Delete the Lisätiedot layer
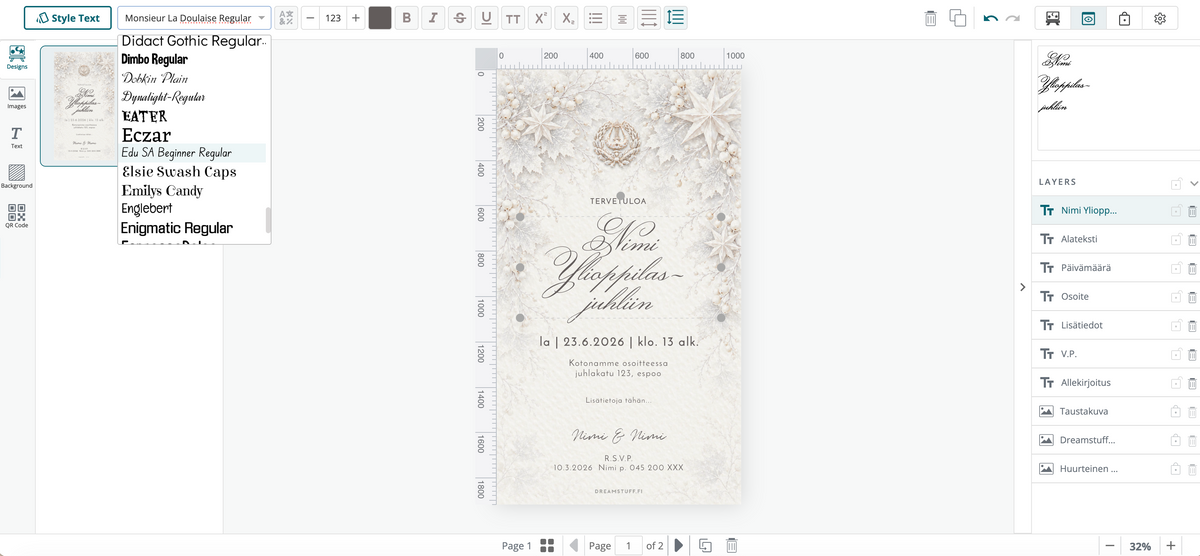Screen dimensions: 1200x556 click(1192, 326)
